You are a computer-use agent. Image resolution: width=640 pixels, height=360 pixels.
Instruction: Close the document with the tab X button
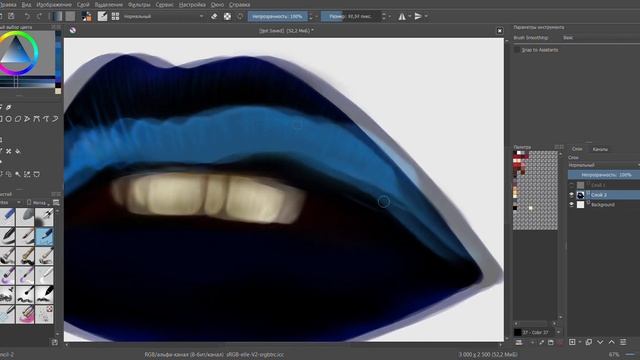pos(500,31)
